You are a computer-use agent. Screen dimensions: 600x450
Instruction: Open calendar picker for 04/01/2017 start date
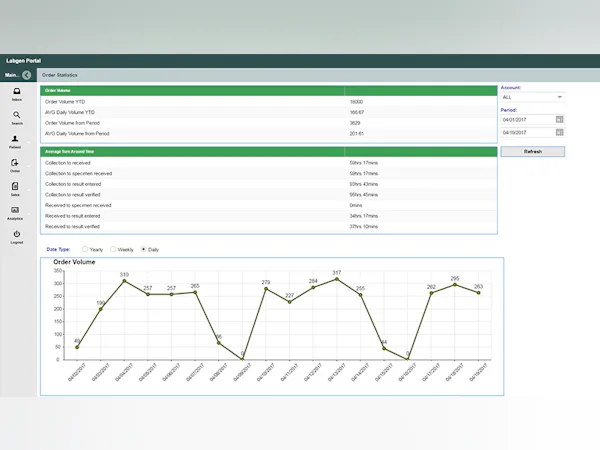pyautogui.click(x=559, y=120)
